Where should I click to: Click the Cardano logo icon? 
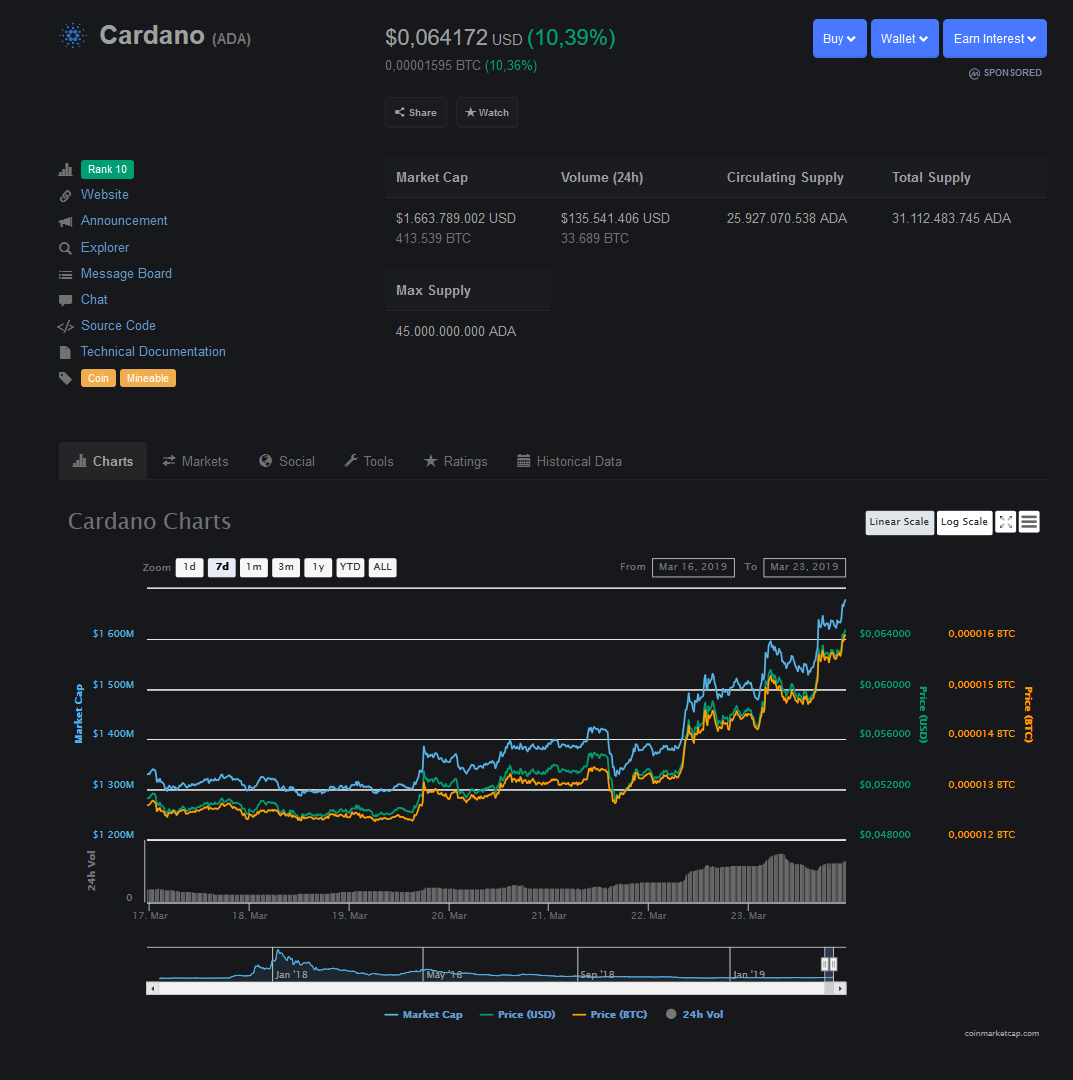73,35
